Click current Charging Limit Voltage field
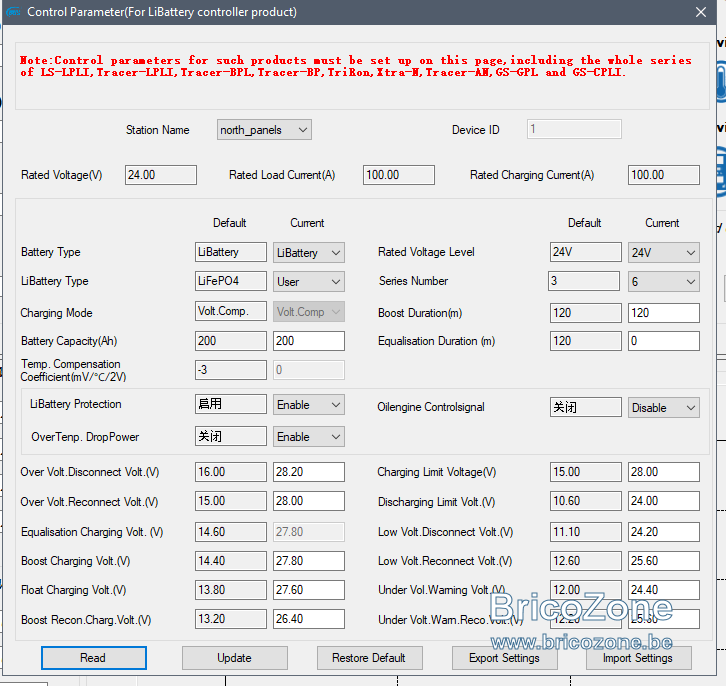This screenshot has width=726, height=686. point(663,472)
